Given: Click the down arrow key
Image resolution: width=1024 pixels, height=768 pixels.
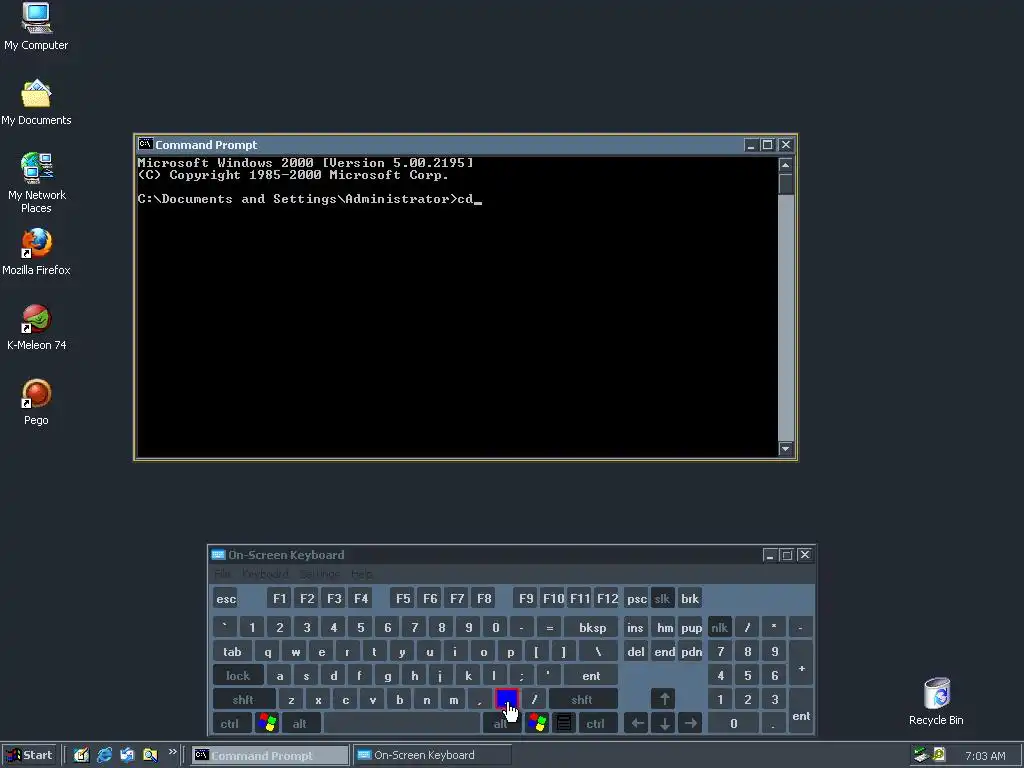Looking at the screenshot, I should click(x=664, y=724).
